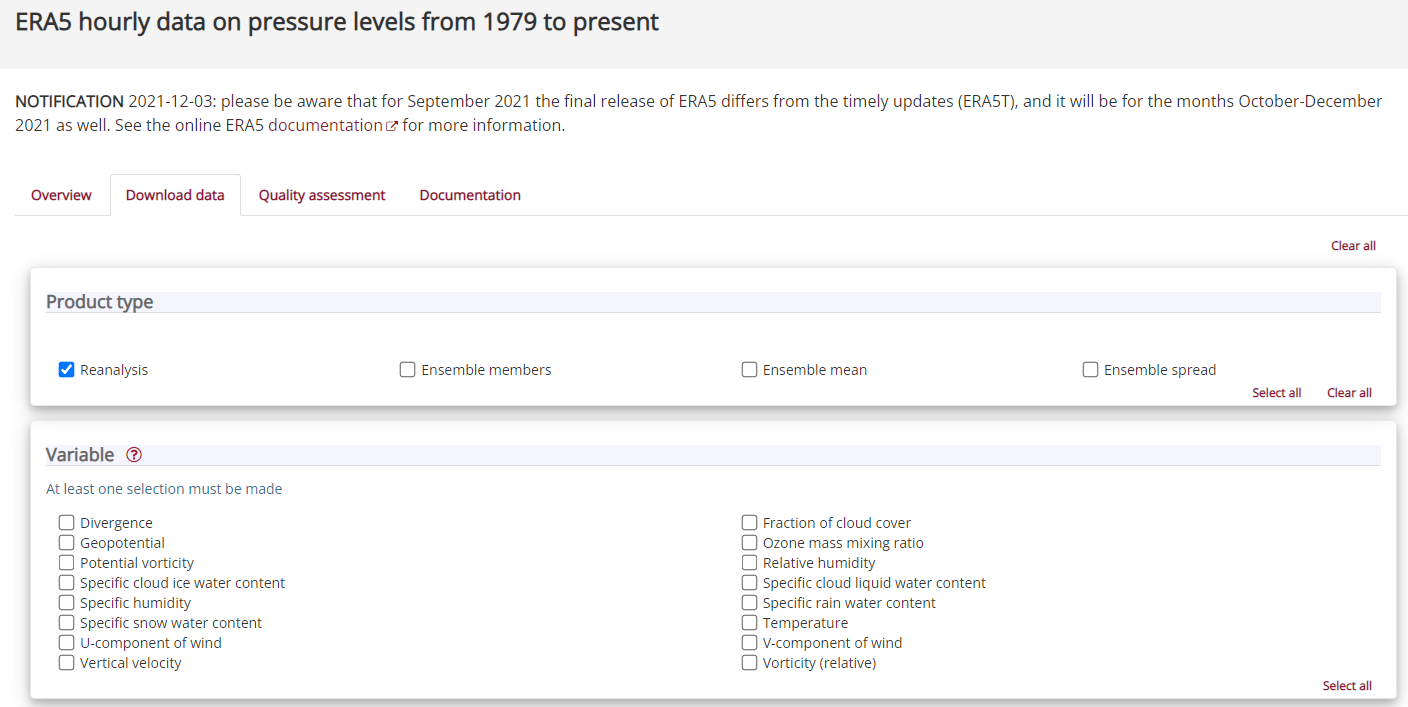The height and width of the screenshot is (707, 1408).
Task: Tick the Ensemble mean checkbox
Action: [749, 370]
